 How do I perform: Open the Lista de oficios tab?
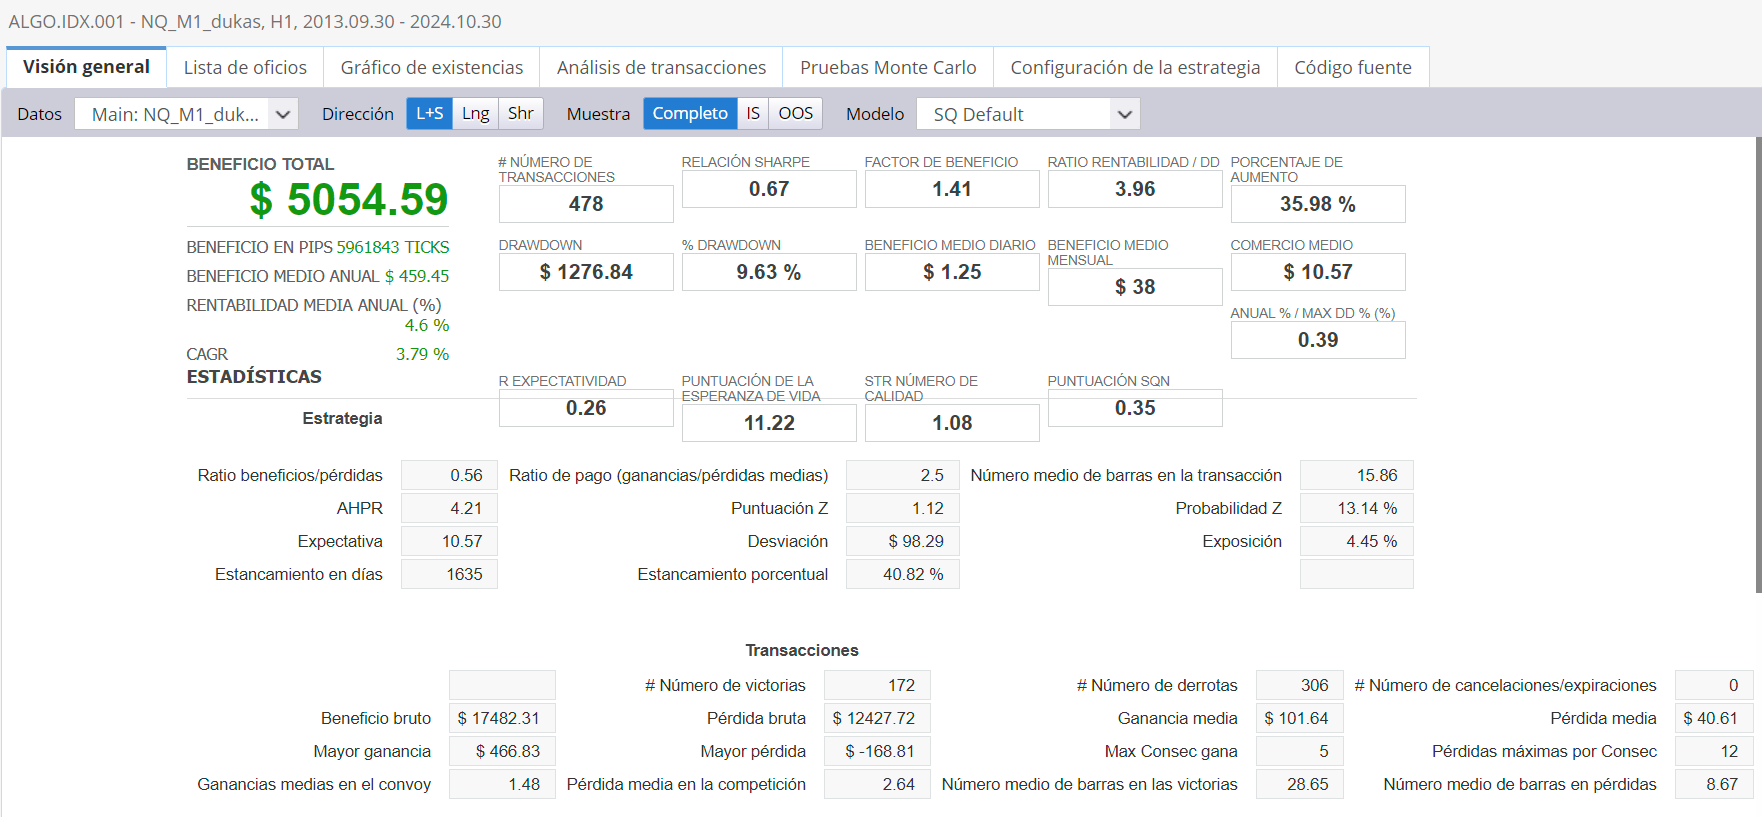coord(245,67)
